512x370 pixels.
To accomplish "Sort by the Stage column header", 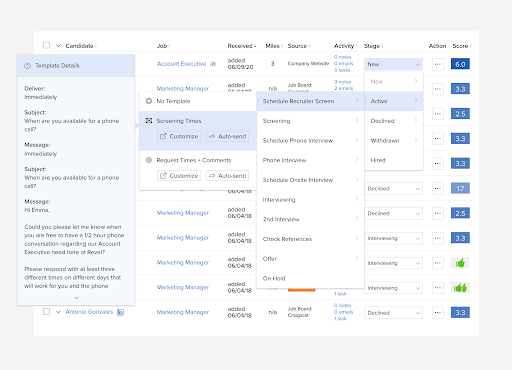I will [374, 46].
